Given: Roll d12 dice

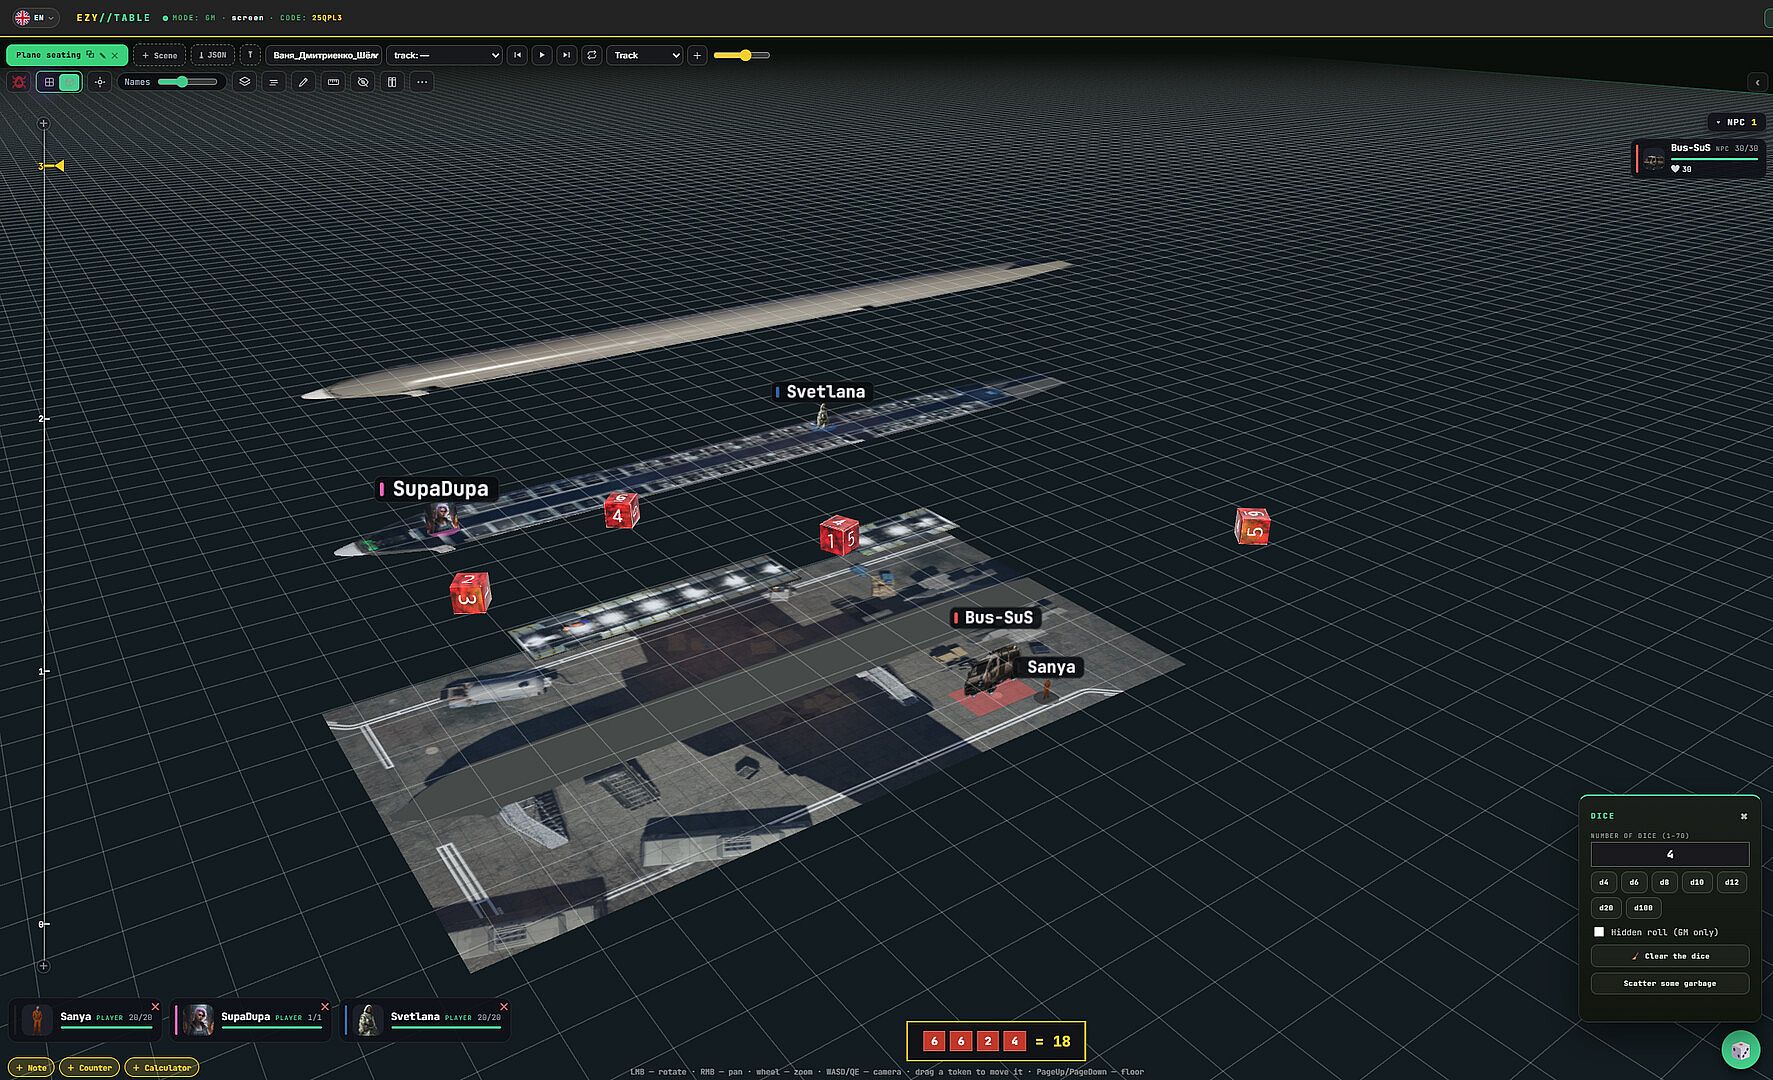Looking at the screenshot, I should tap(1732, 882).
